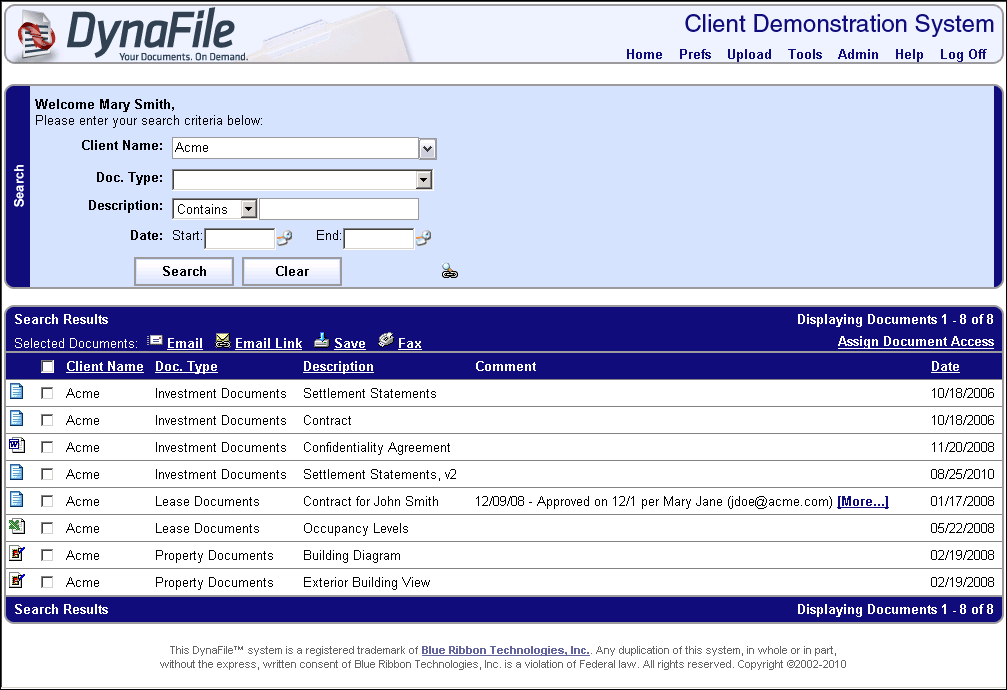This screenshot has width=1007, height=690.
Task: Check the Settlement Statements, v2 checkbox
Action: tap(47, 474)
